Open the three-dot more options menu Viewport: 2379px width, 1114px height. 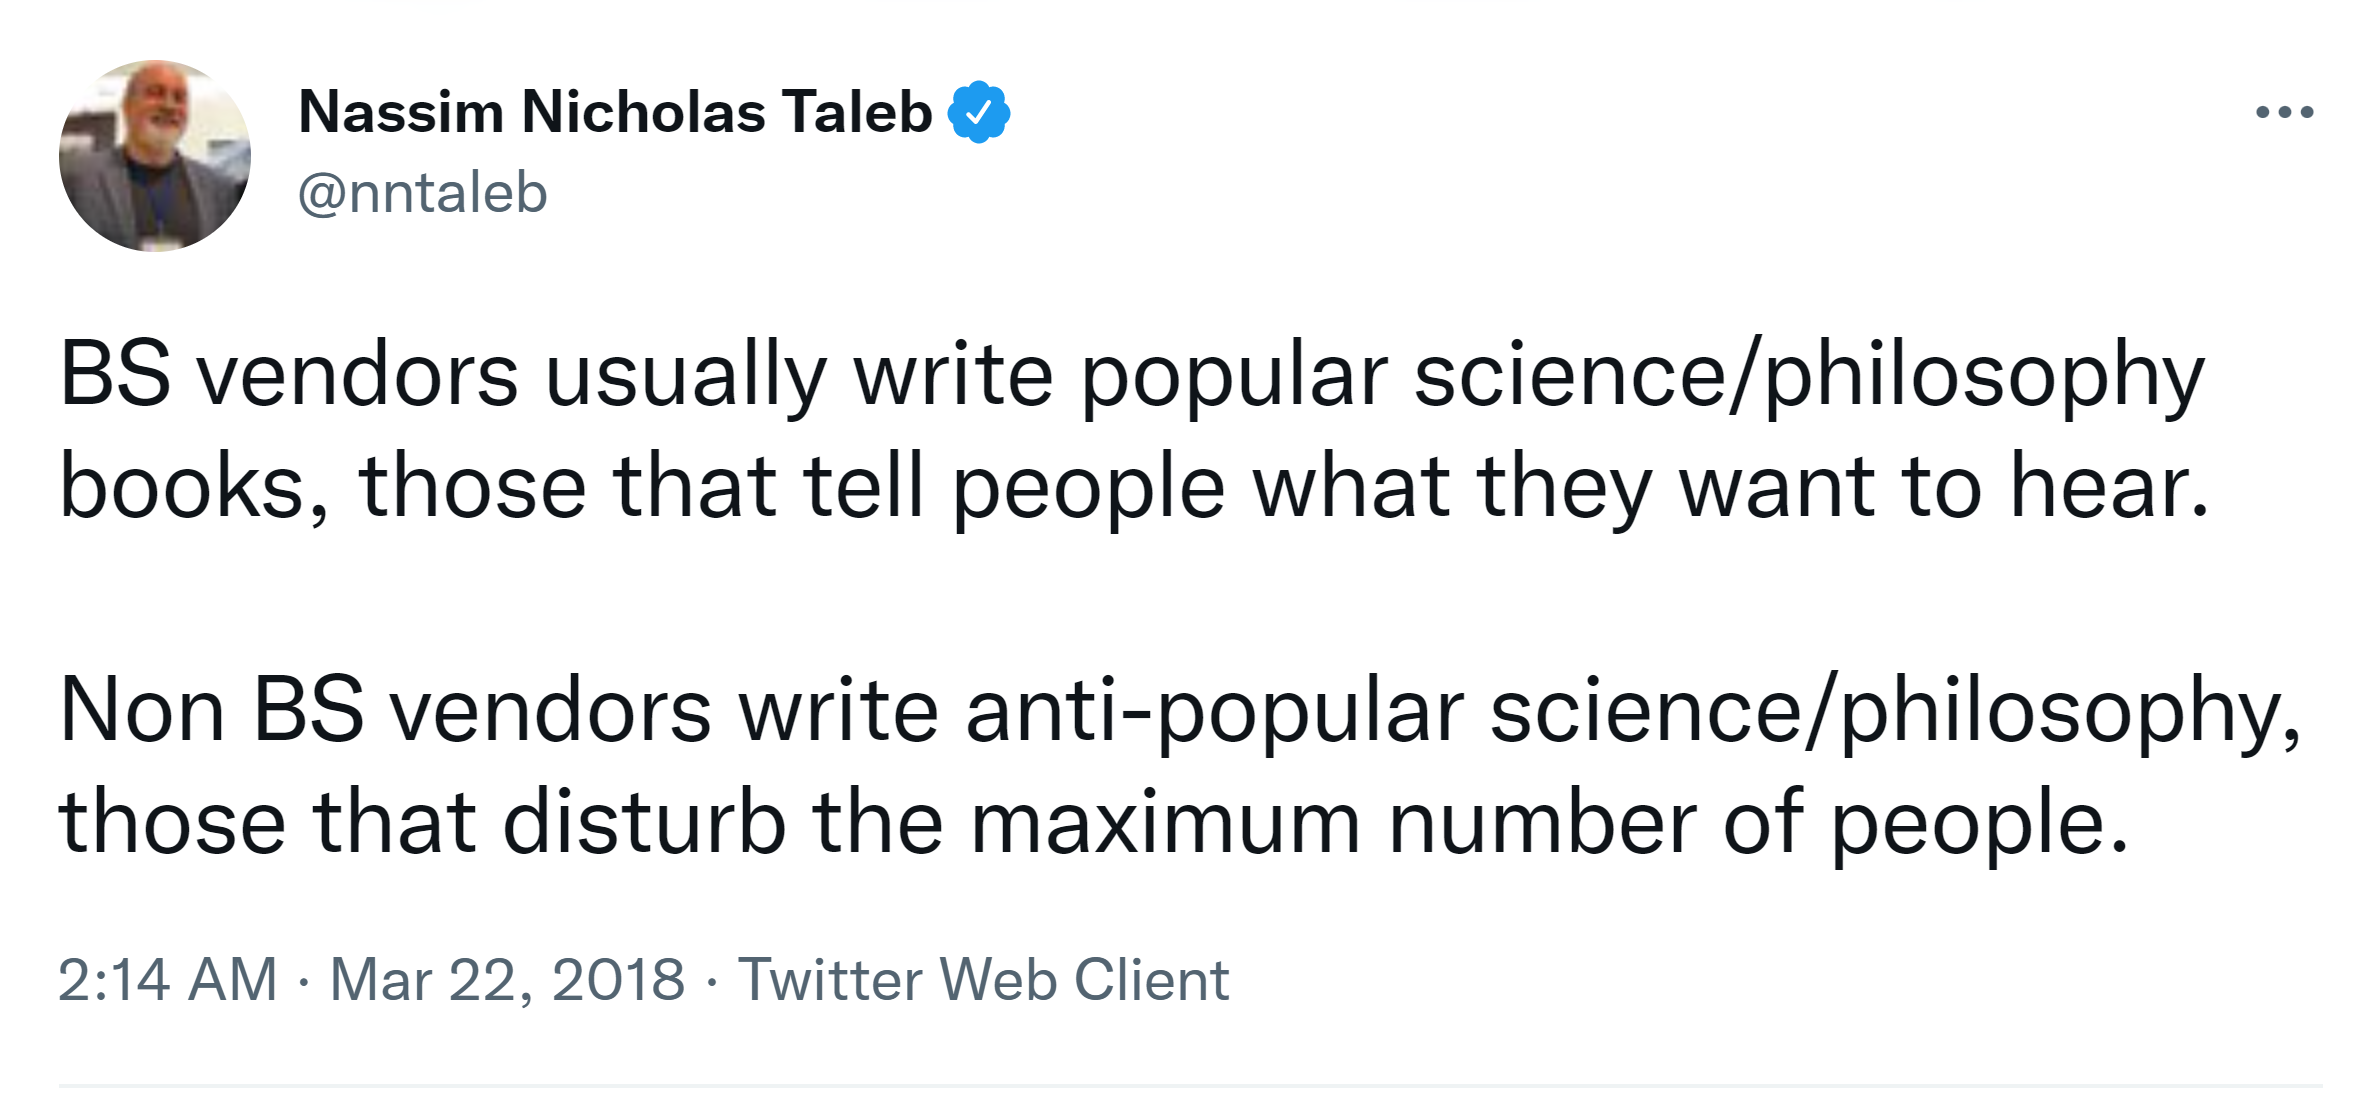(2284, 112)
